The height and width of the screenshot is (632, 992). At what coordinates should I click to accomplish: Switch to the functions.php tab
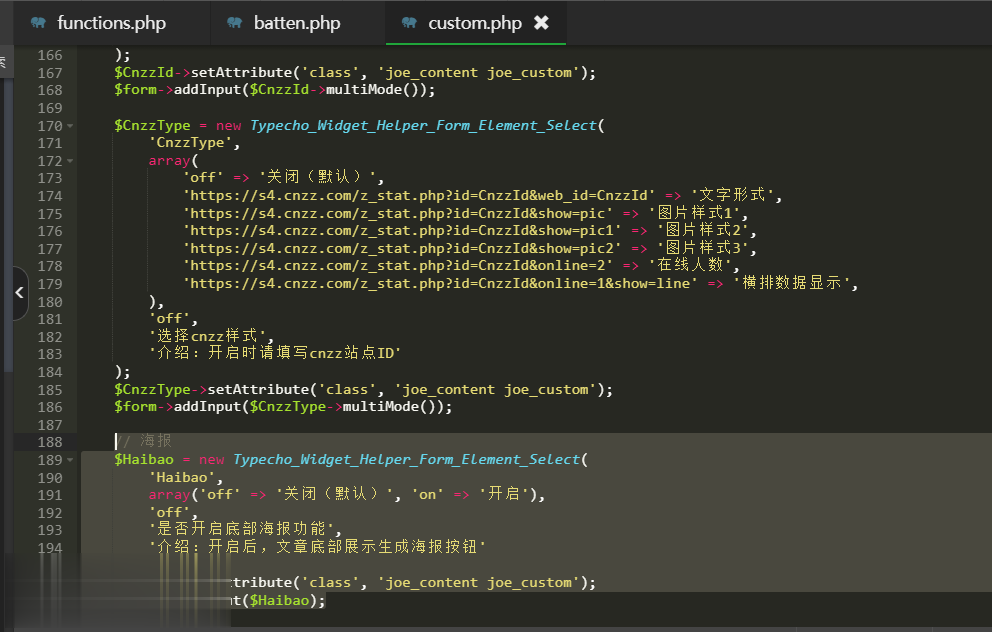(111, 23)
